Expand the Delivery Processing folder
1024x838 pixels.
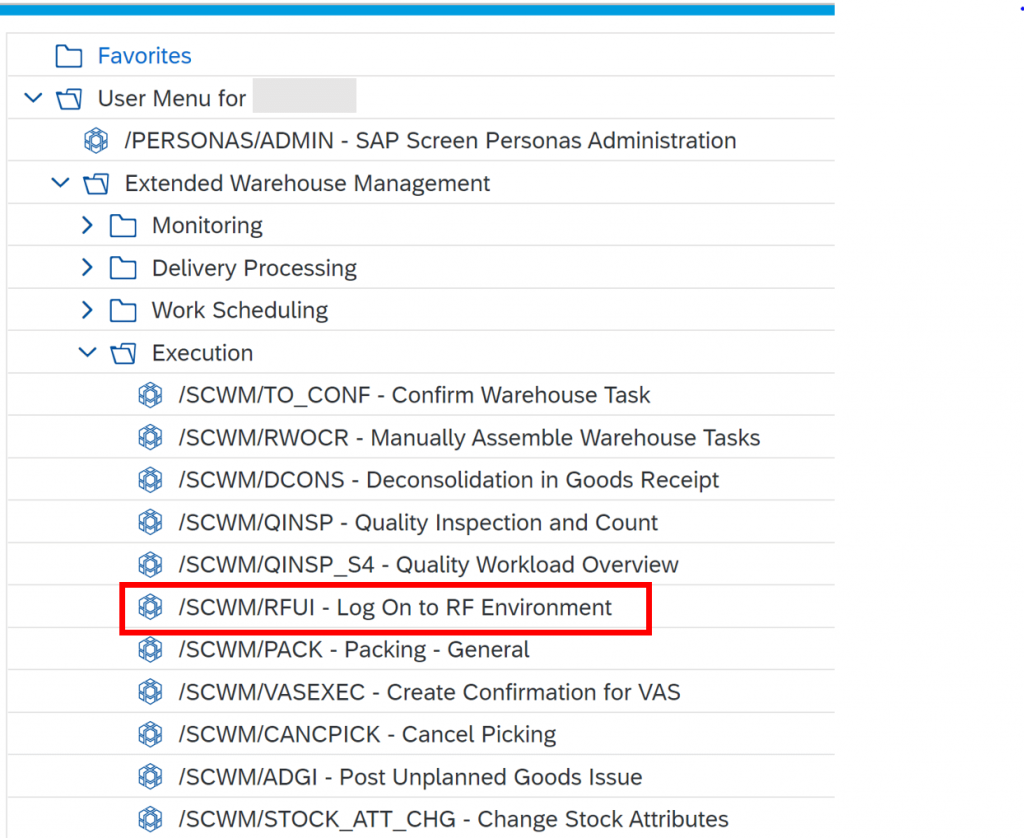pos(88,268)
